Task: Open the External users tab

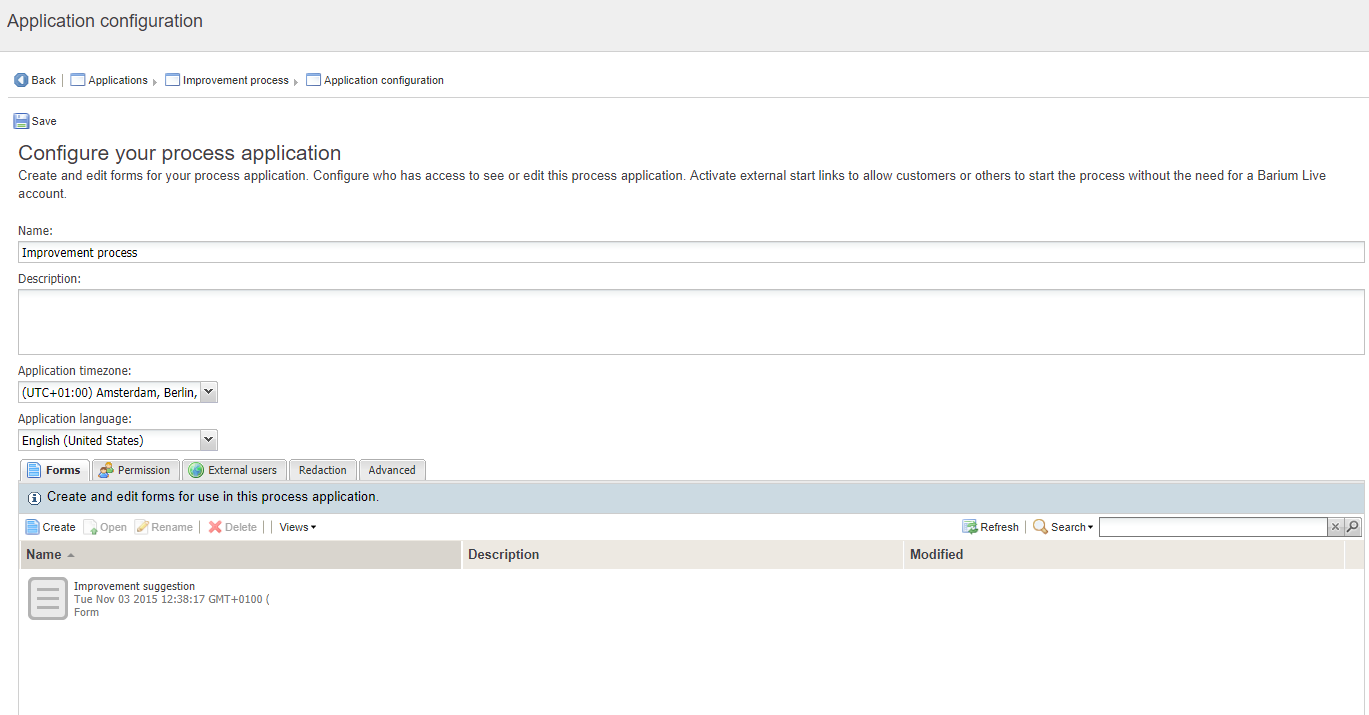Action: [x=234, y=469]
